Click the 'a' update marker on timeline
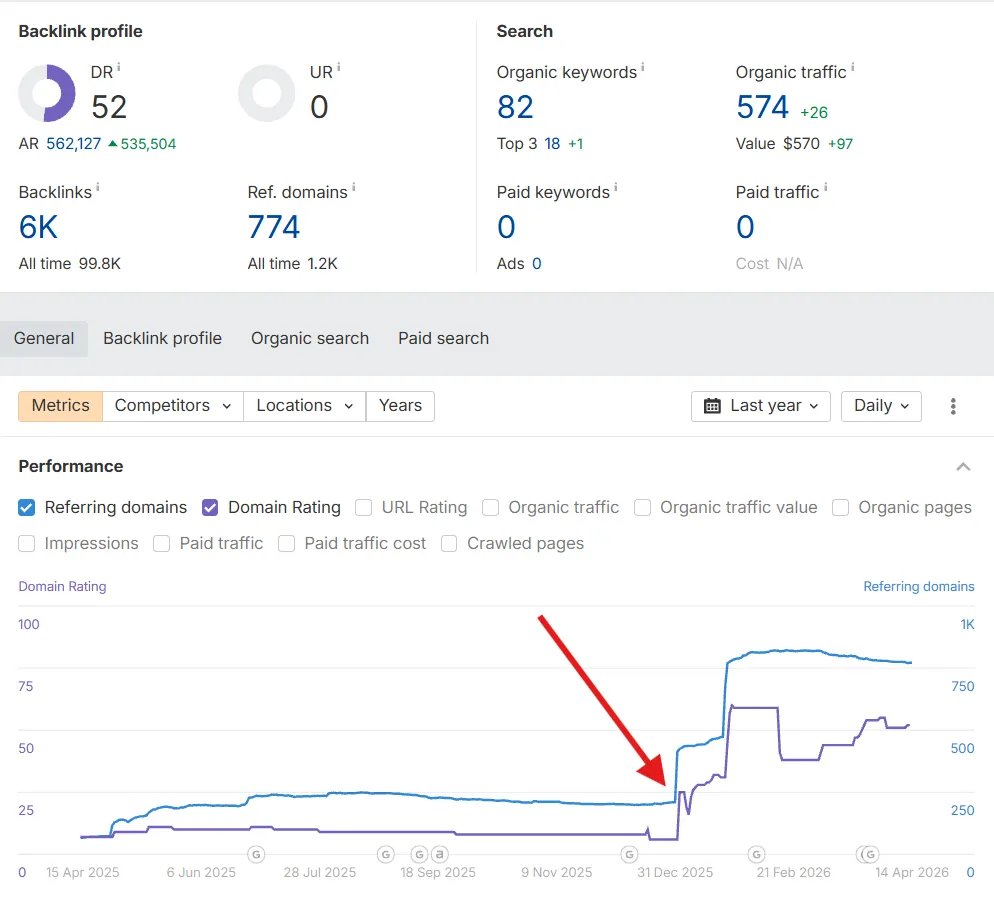 point(438,854)
